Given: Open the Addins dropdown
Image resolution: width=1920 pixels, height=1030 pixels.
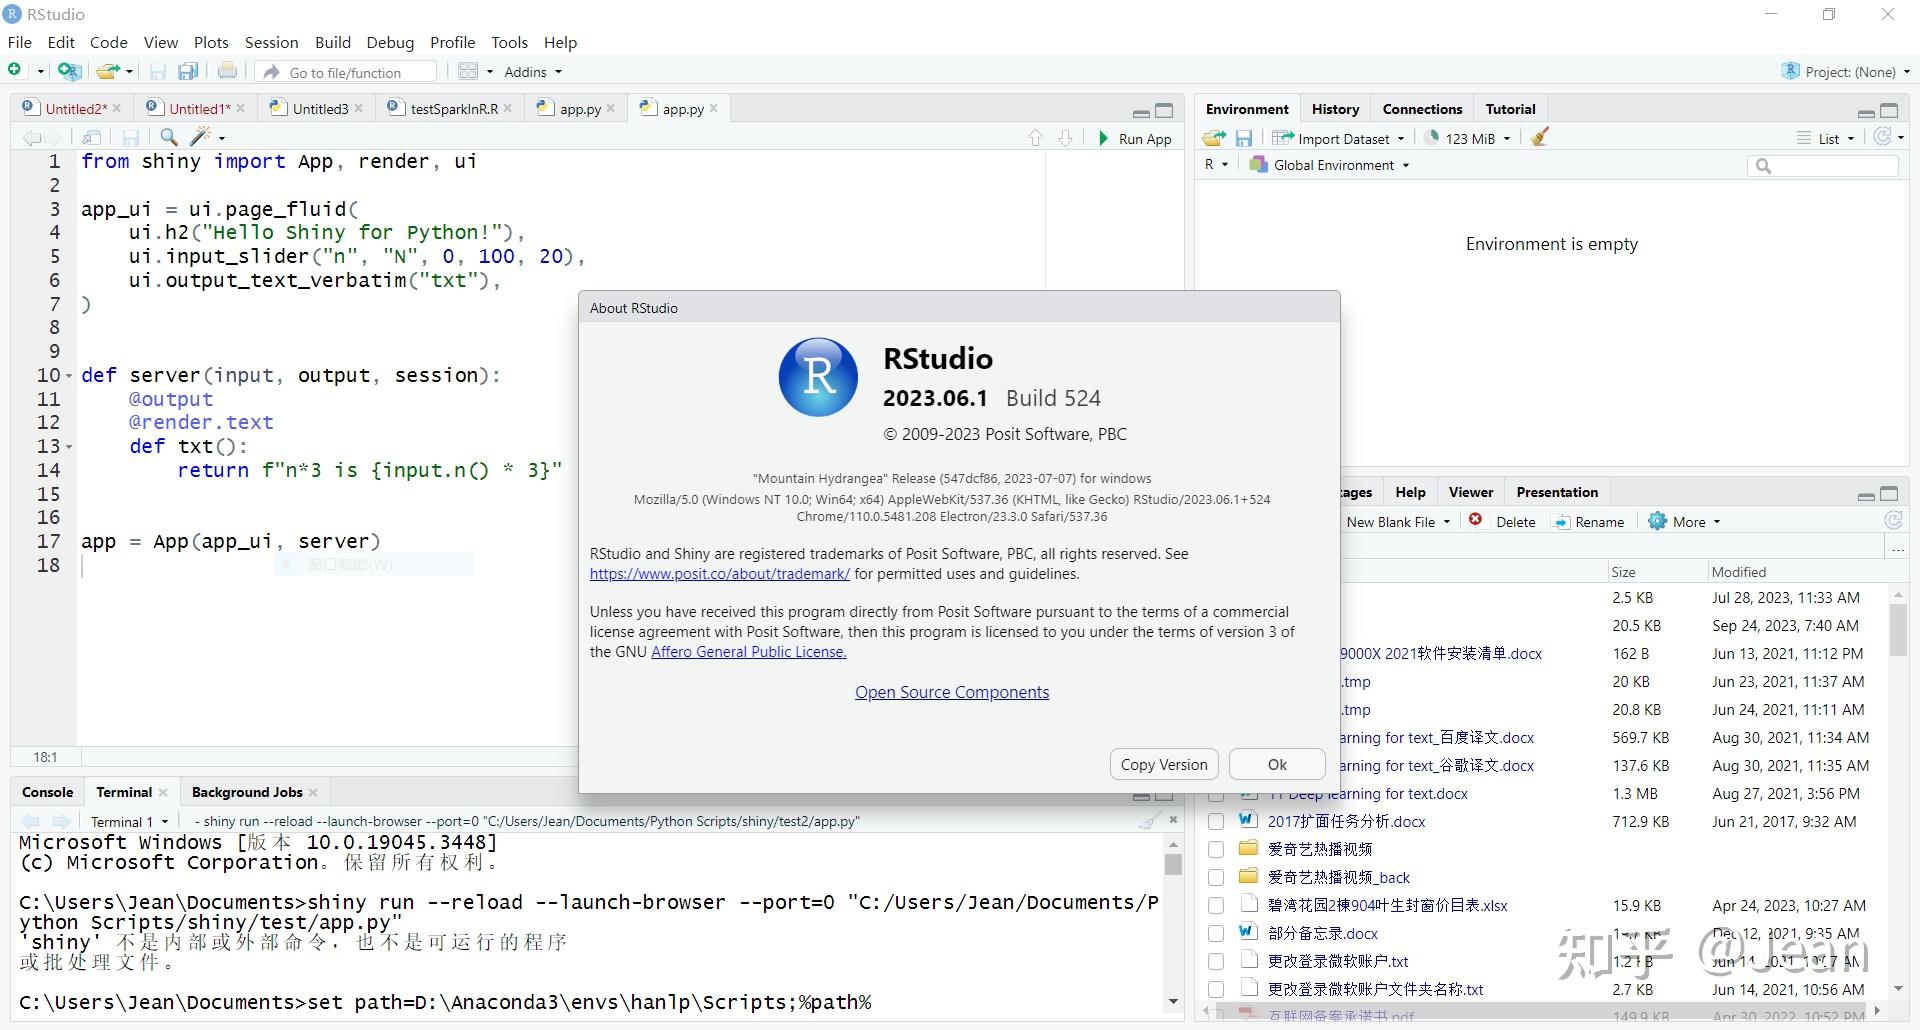Looking at the screenshot, I should click(533, 72).
